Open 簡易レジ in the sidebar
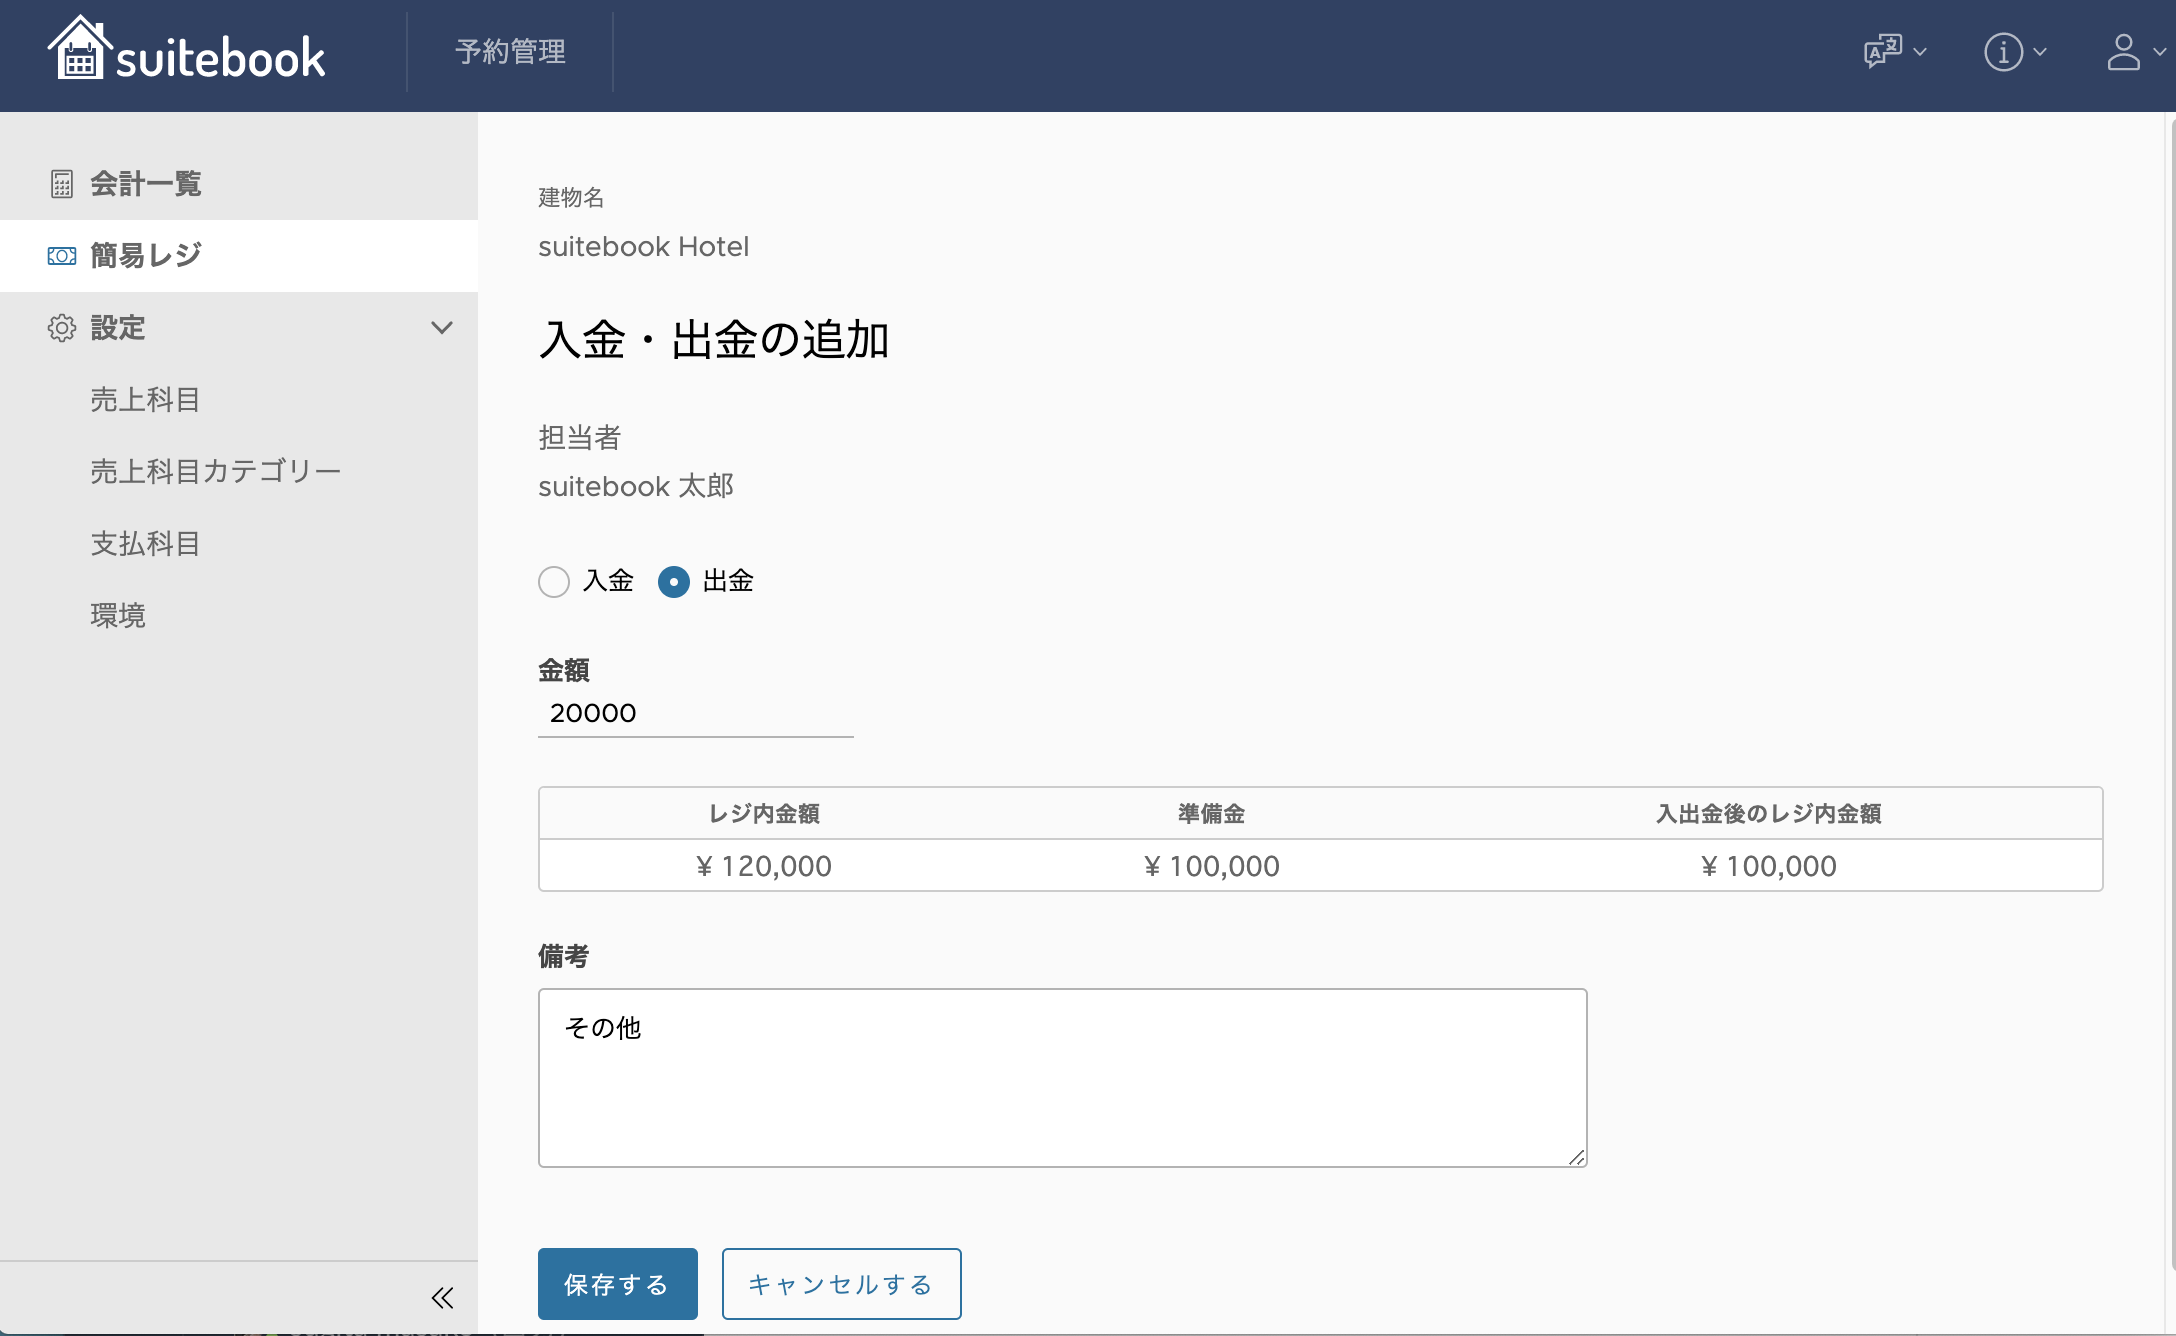The height and width of the screenshot is (1336, 2176). pyautogui.click(x=239, y=256)
